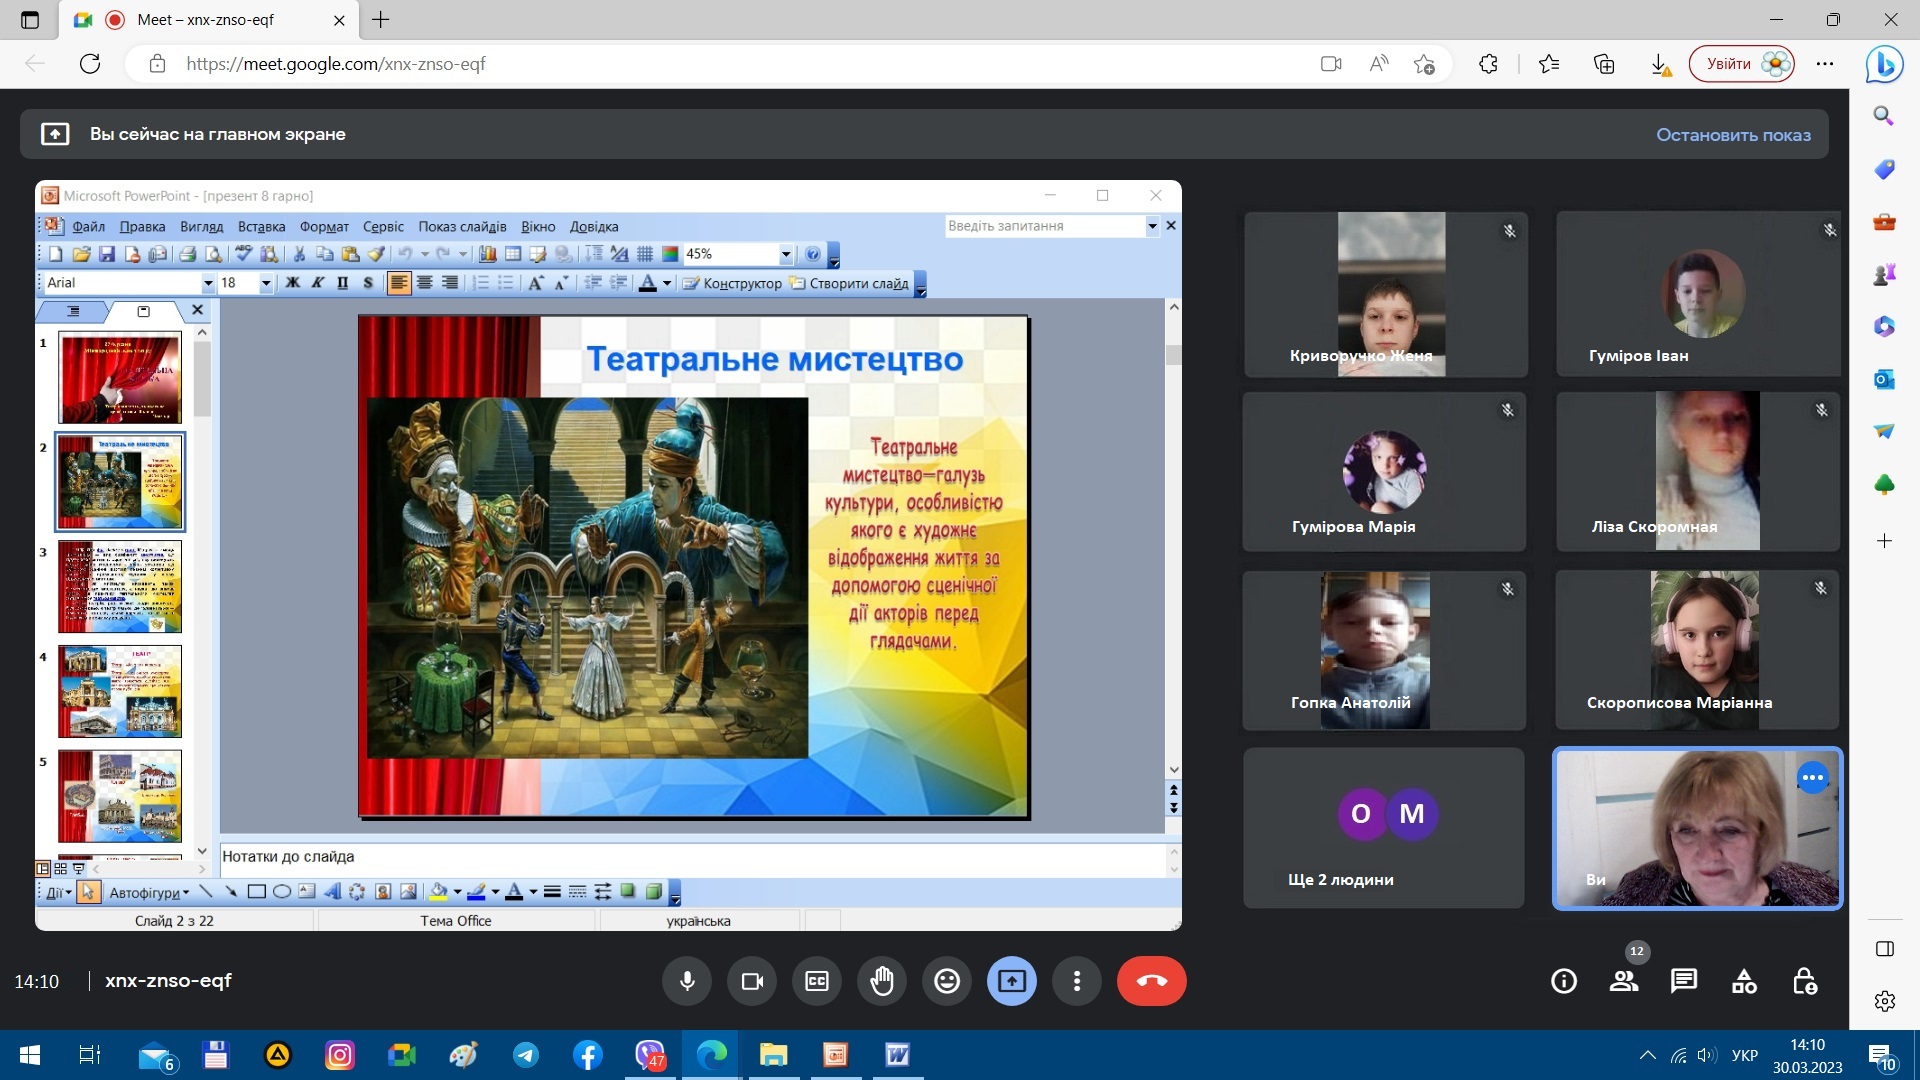Show the participants list icon
Screen dimensions: 1920x1080
click(x=1624, y=981)
